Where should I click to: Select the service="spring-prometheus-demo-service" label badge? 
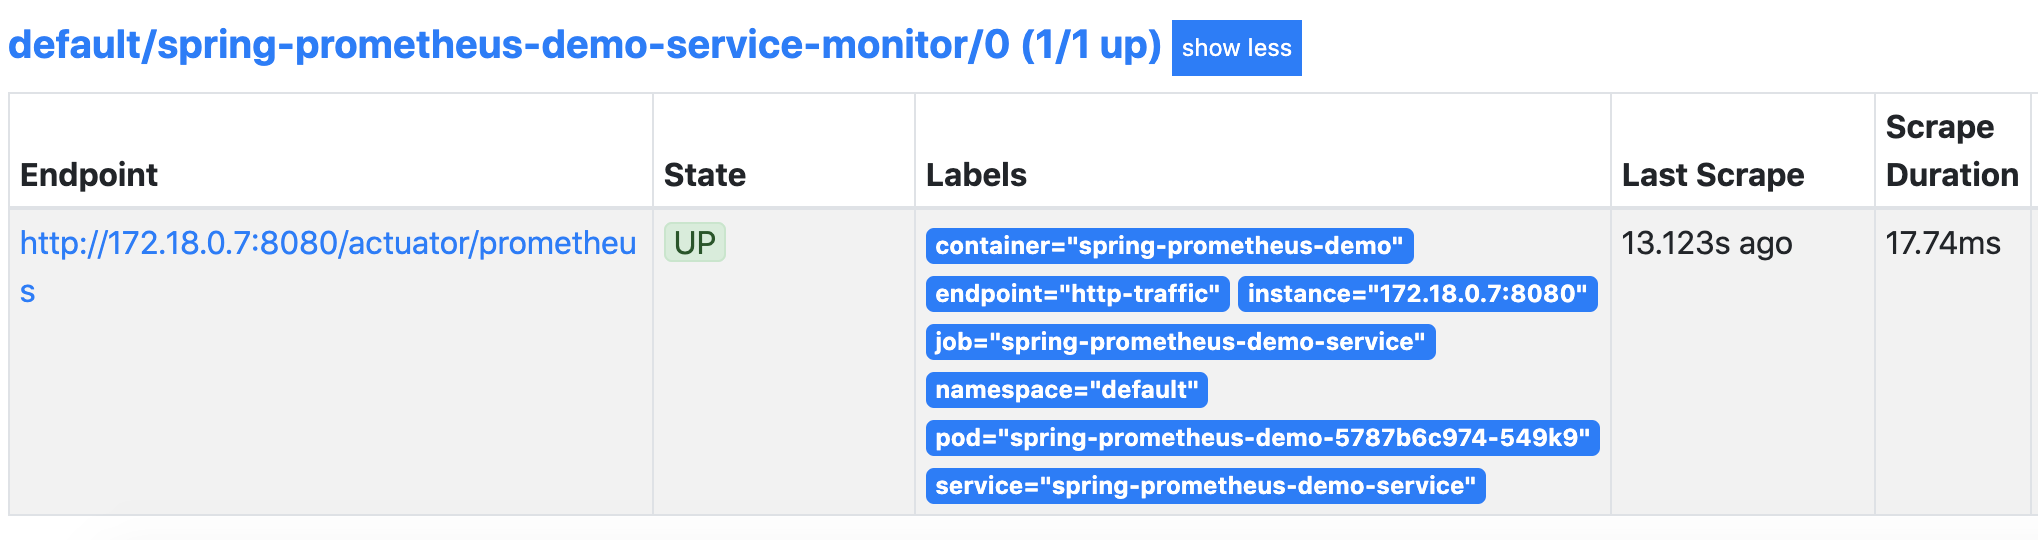(1205, 486)
